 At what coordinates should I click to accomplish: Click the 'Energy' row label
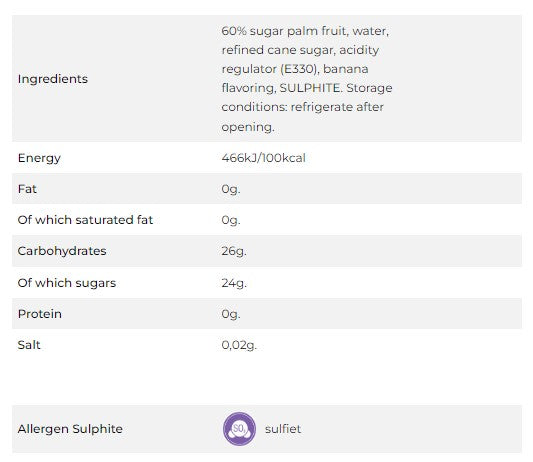point(39,158)
